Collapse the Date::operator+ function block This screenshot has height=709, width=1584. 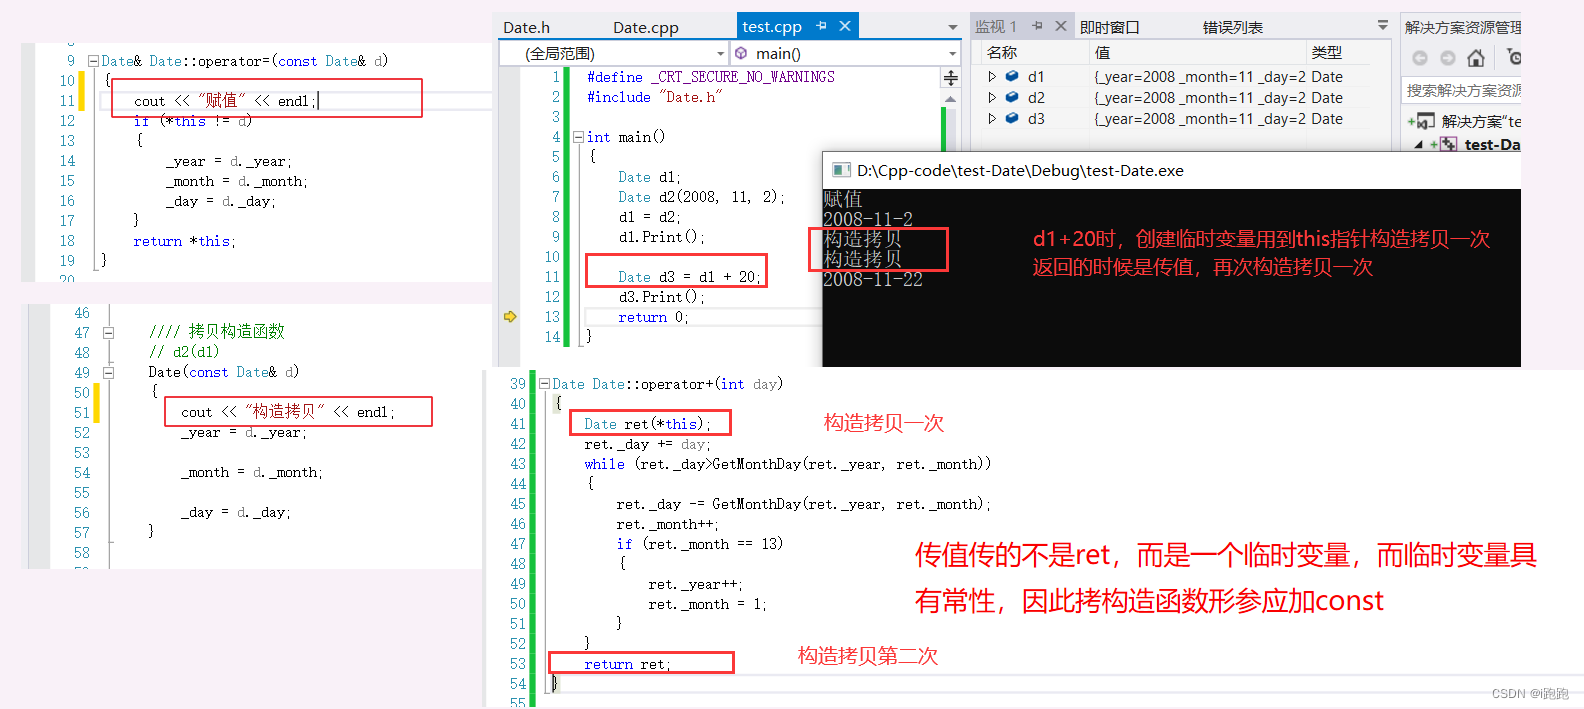tap(545, 384)
